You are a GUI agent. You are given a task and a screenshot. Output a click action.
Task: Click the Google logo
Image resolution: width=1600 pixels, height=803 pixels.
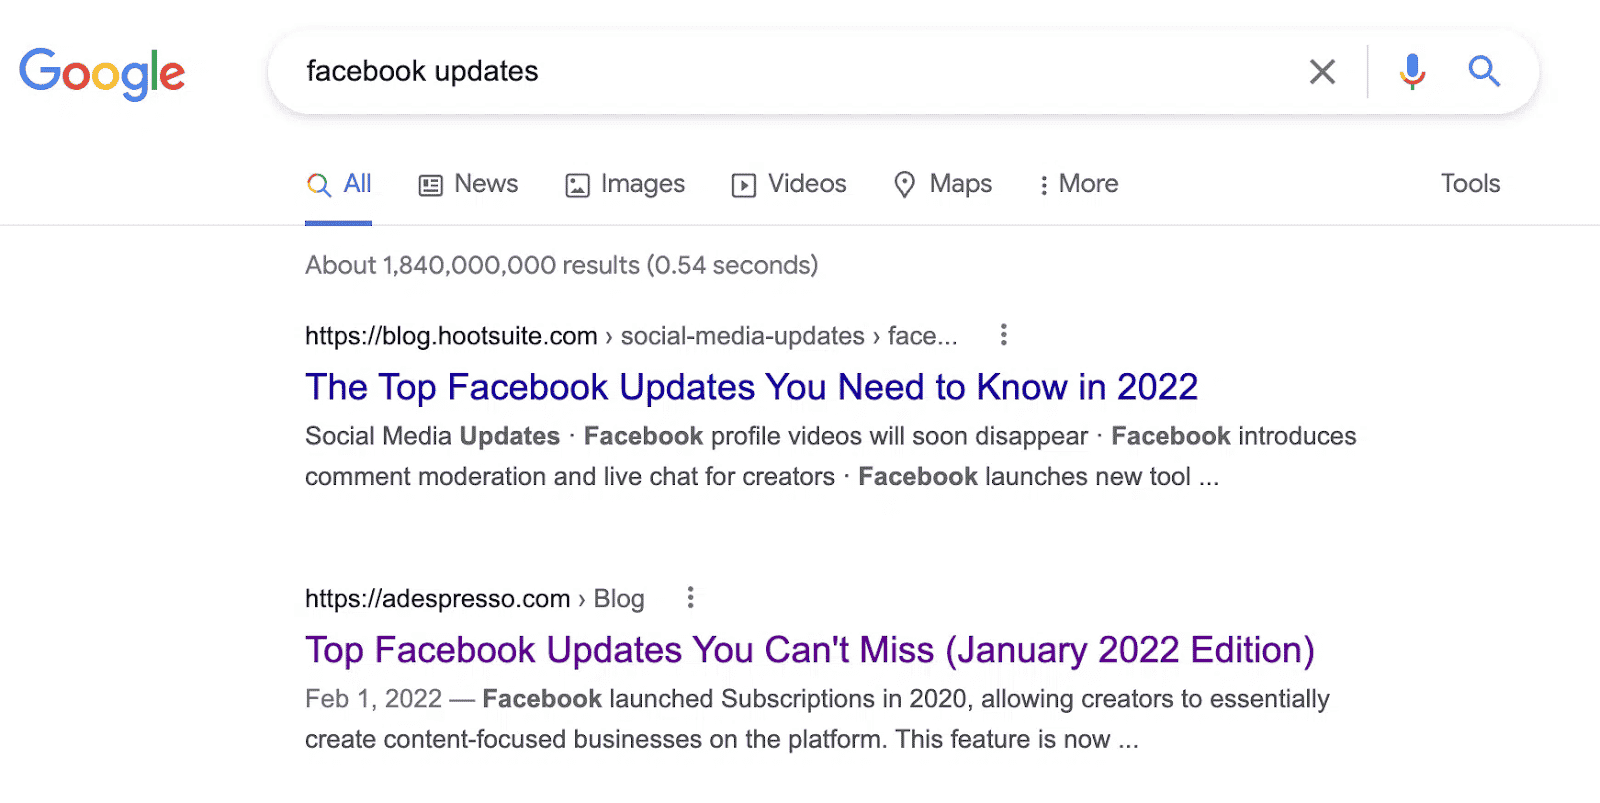tap(102, 73)
